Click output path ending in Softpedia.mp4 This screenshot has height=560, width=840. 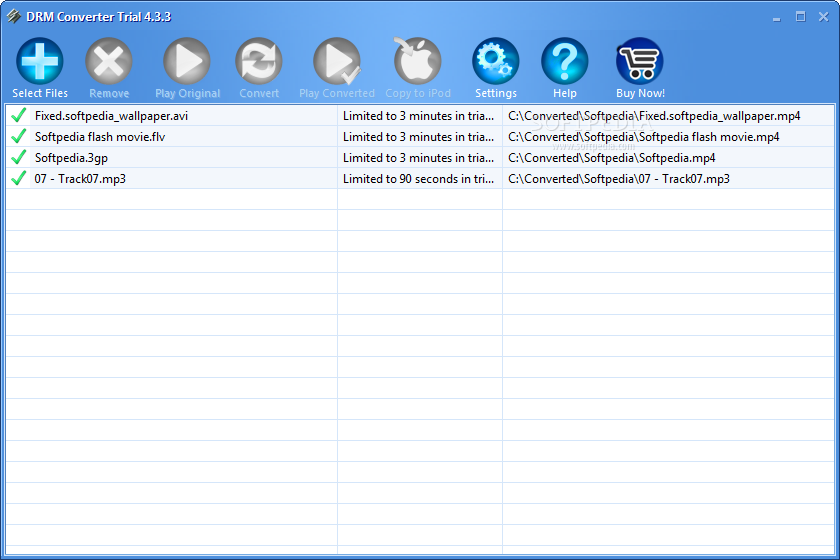pyautogui.click(x=611, y=158)
